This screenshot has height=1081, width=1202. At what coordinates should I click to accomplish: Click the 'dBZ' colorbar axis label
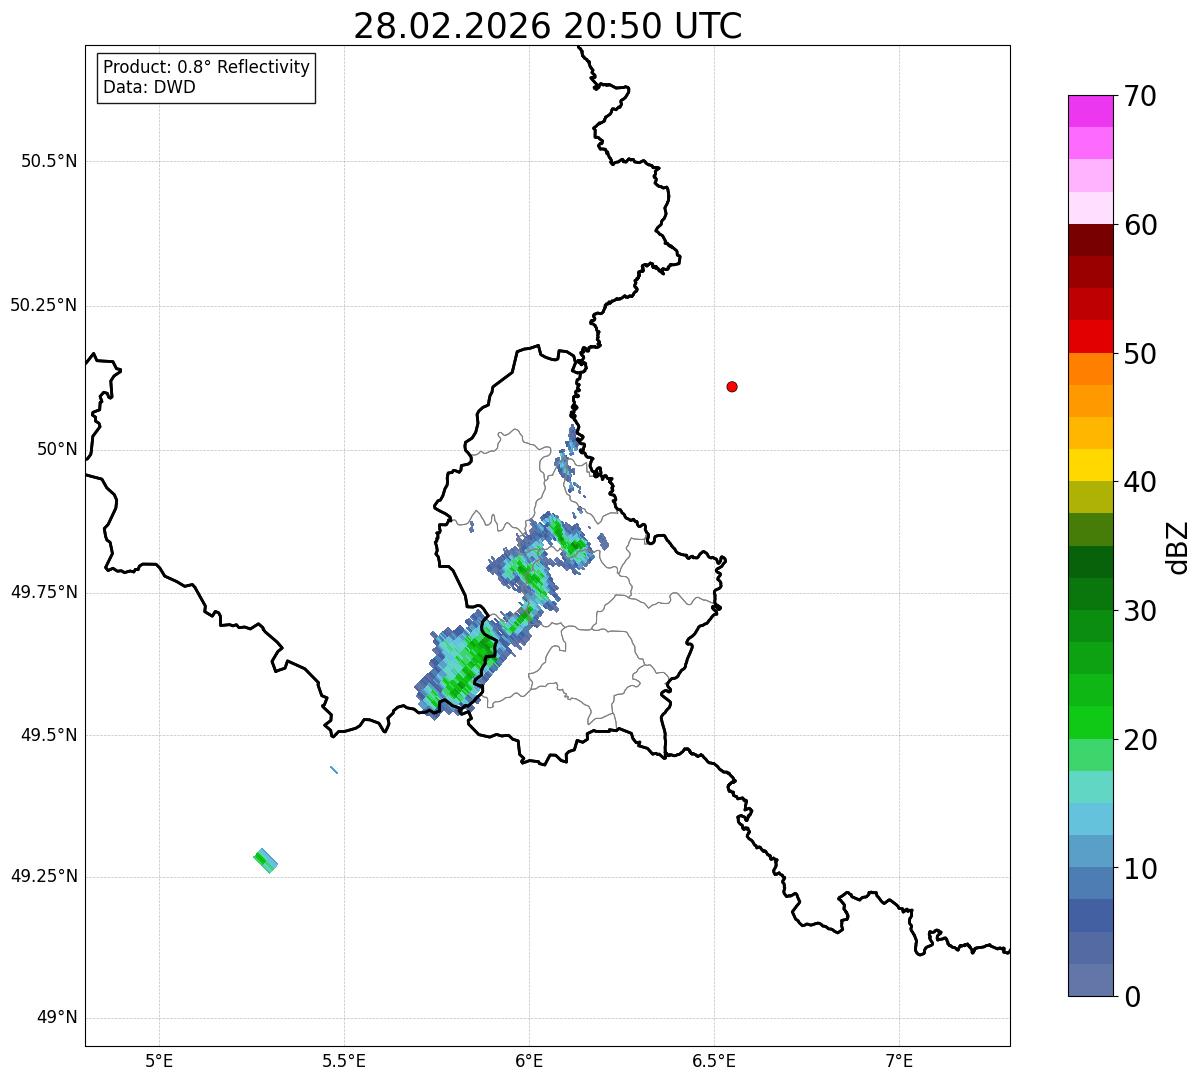pyautogui.click(x=1178, y=546)
